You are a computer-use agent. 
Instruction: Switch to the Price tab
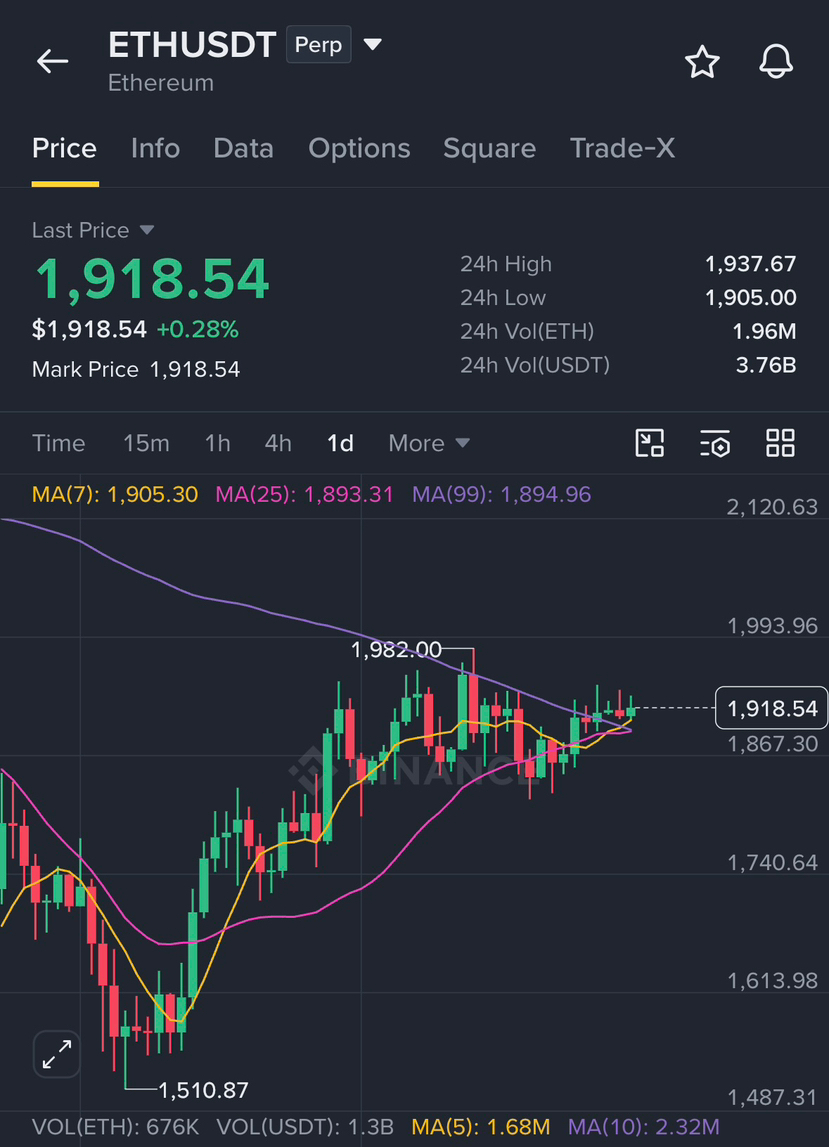pos(64,148)
